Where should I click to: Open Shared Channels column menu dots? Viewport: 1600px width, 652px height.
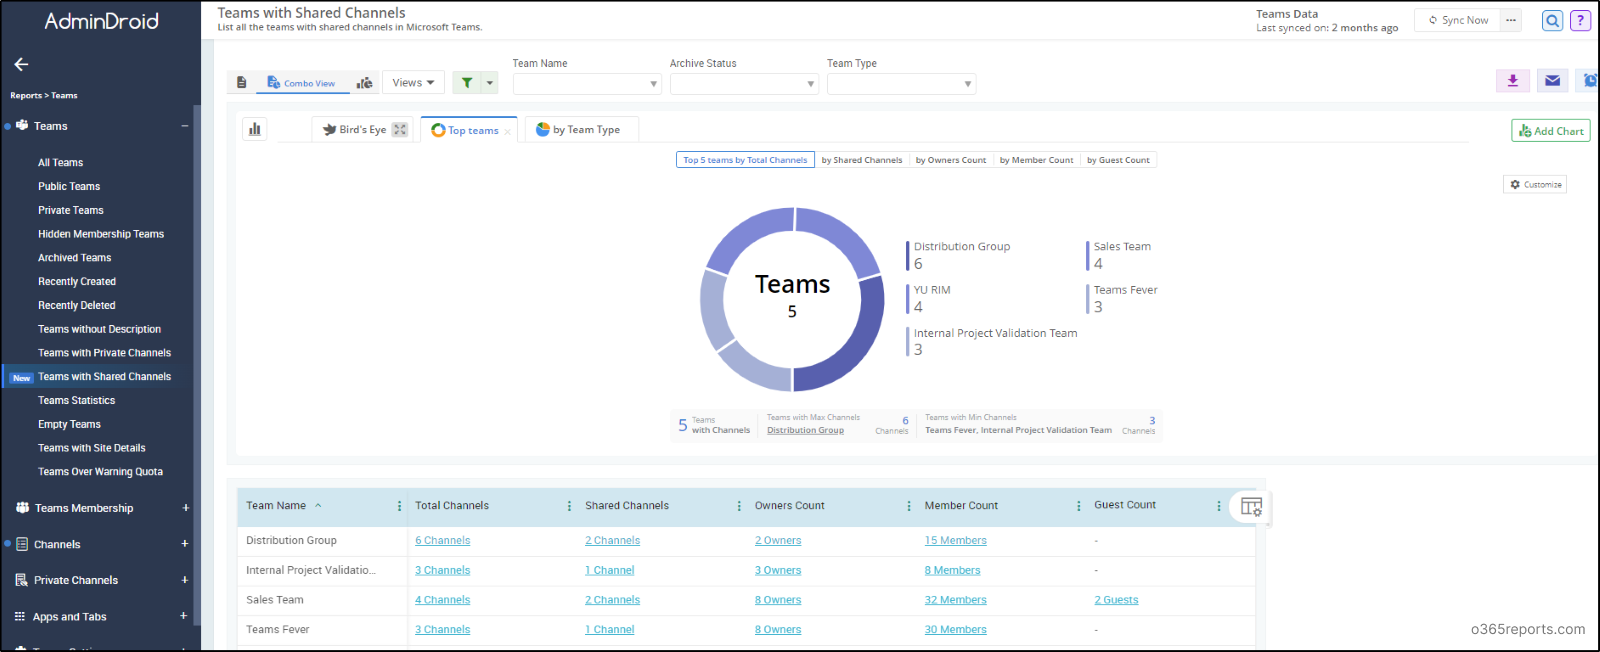pos(739,506)
